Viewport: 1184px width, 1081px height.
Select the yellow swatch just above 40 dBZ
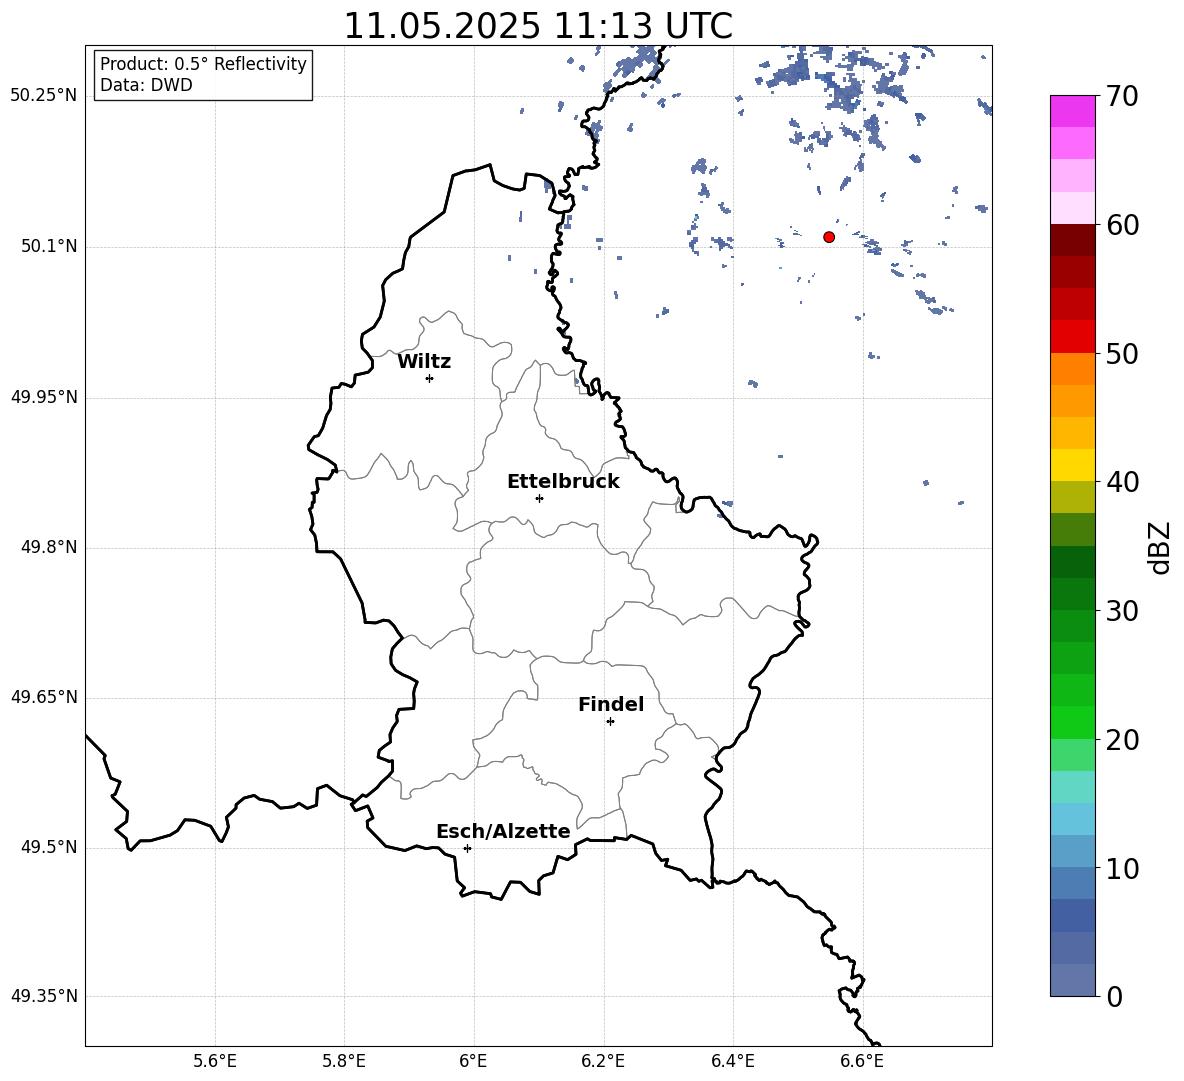pos(1073,465)
